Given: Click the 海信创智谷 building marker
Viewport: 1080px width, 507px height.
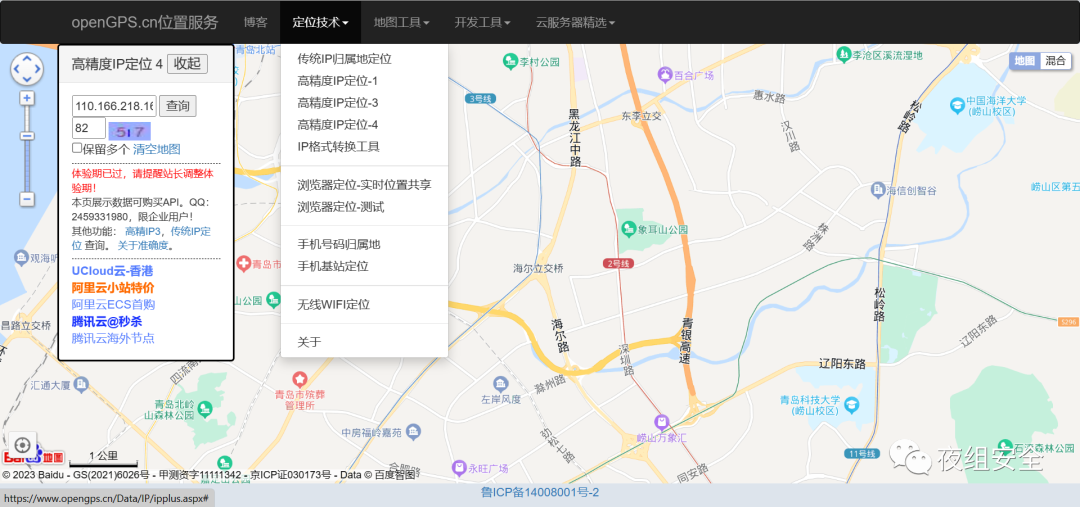Looking at the screenshot, I should [878, 189].
